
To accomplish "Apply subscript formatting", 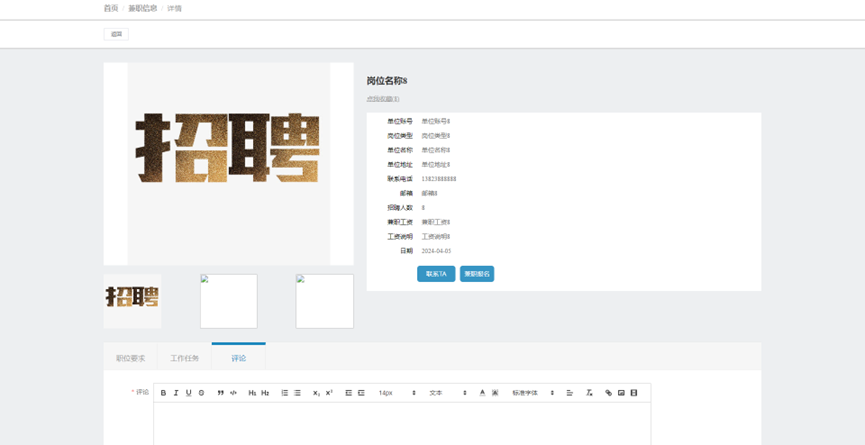I will [316, 393].
